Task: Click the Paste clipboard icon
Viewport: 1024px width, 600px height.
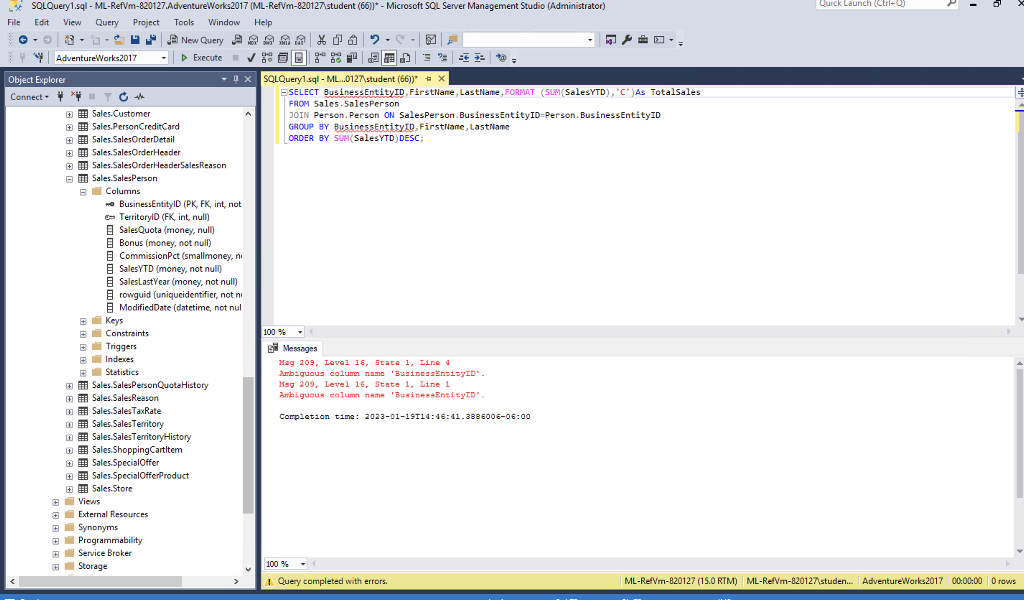Action: (x=353, y=40)
